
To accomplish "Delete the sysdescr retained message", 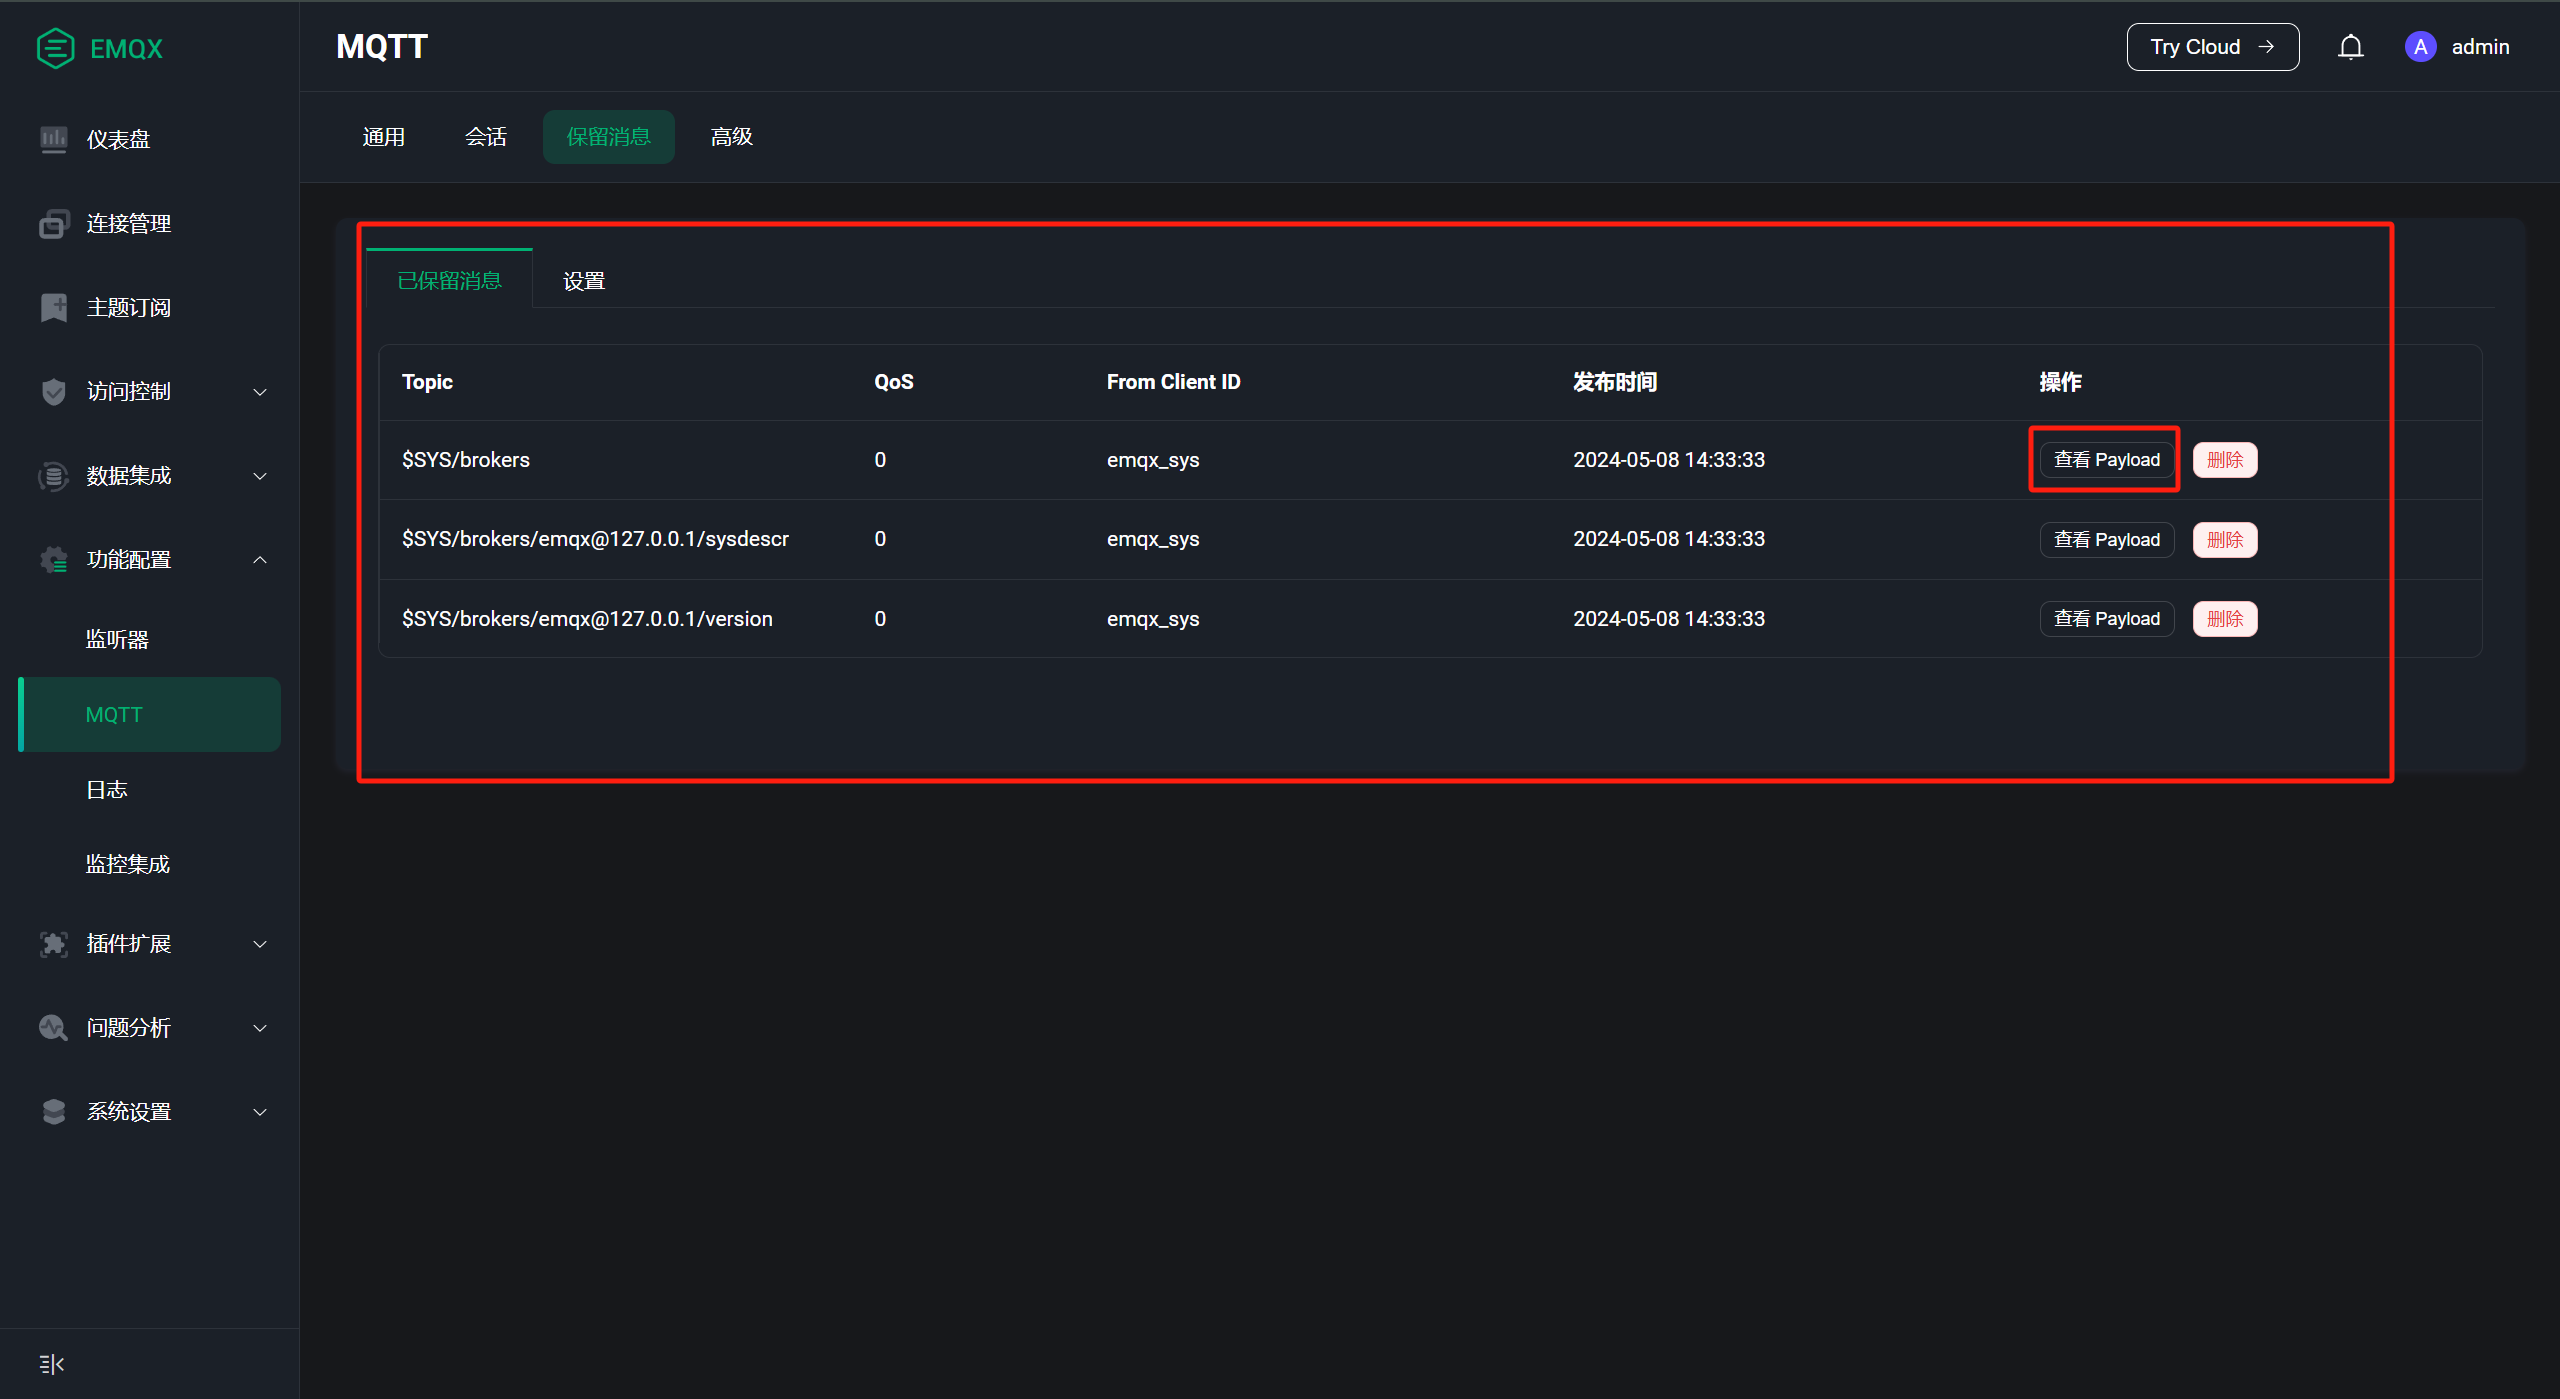I will [x=2225, y=540].
